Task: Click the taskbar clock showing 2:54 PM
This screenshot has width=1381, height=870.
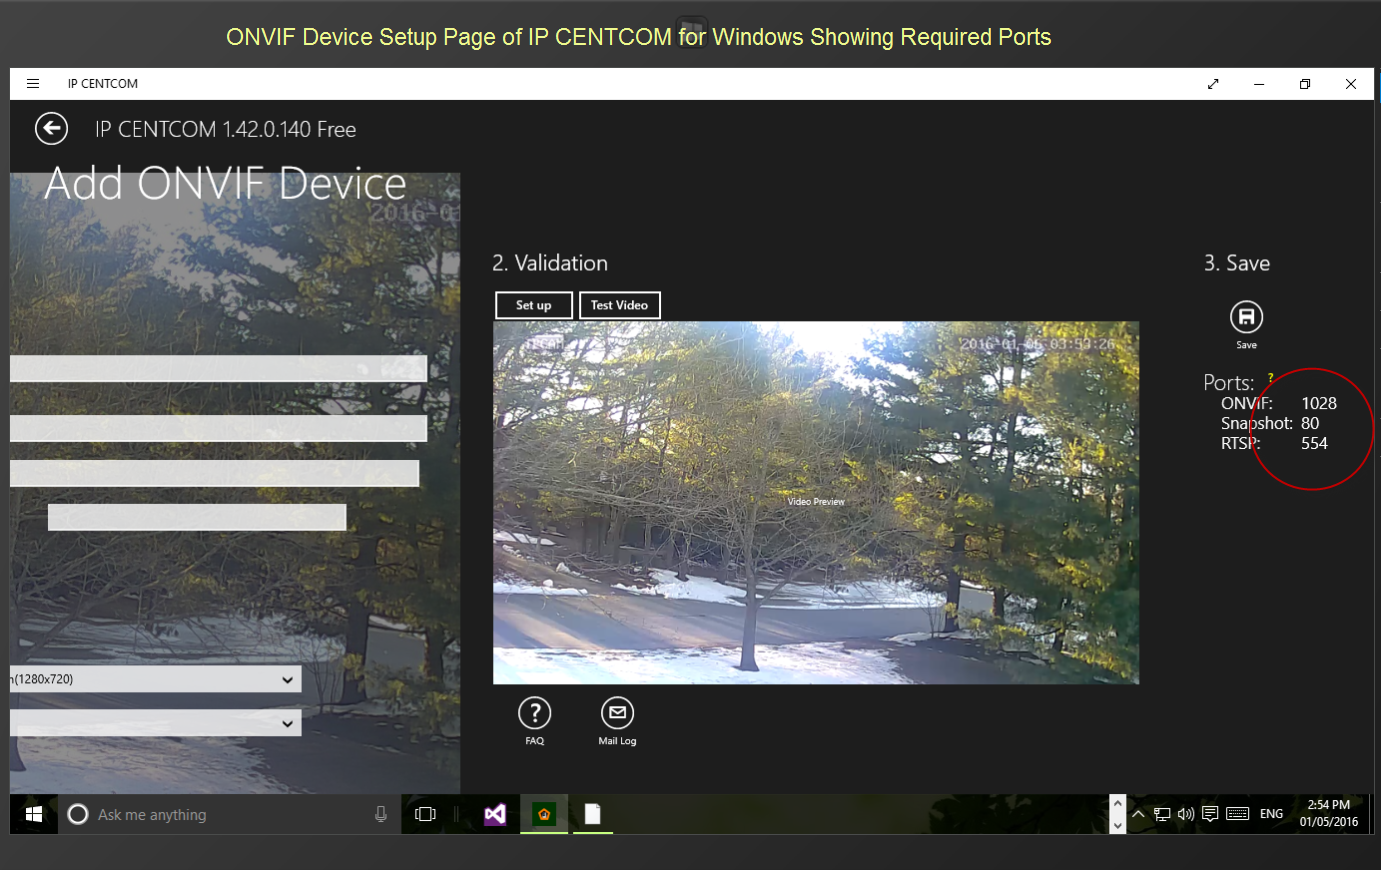Action: 1329,813
